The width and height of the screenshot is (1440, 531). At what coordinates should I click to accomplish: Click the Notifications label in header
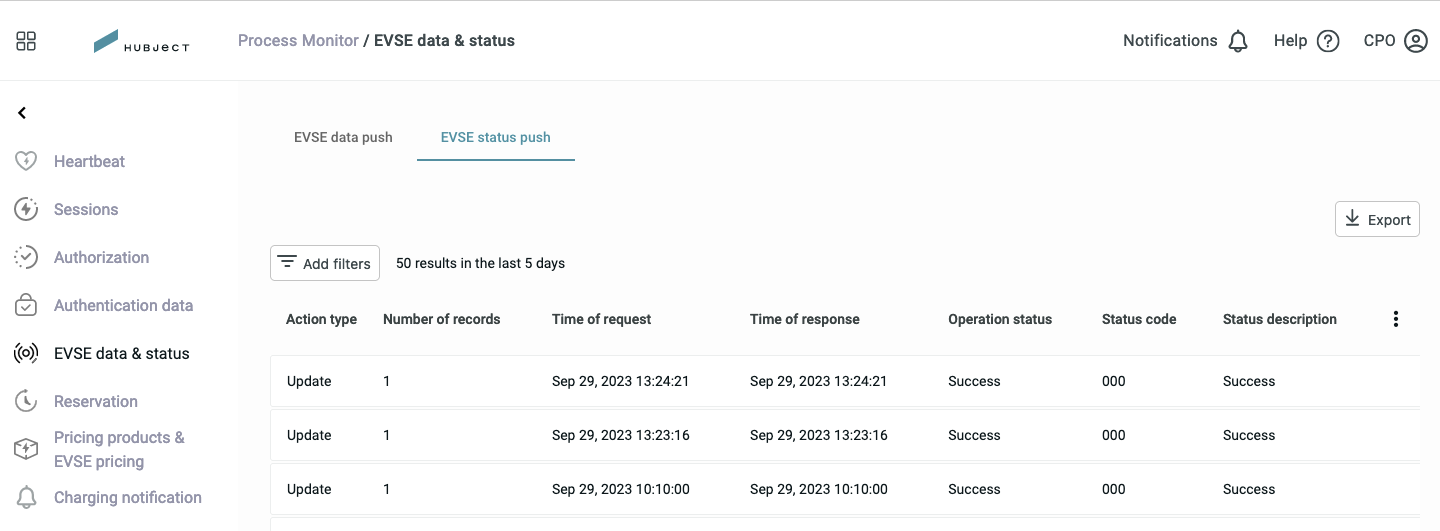point(1170,41)
